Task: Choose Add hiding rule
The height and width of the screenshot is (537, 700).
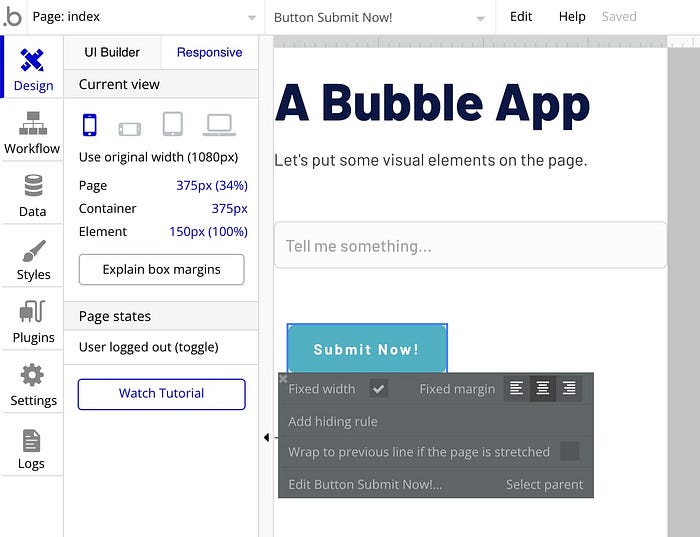Action: pos(333,421)
